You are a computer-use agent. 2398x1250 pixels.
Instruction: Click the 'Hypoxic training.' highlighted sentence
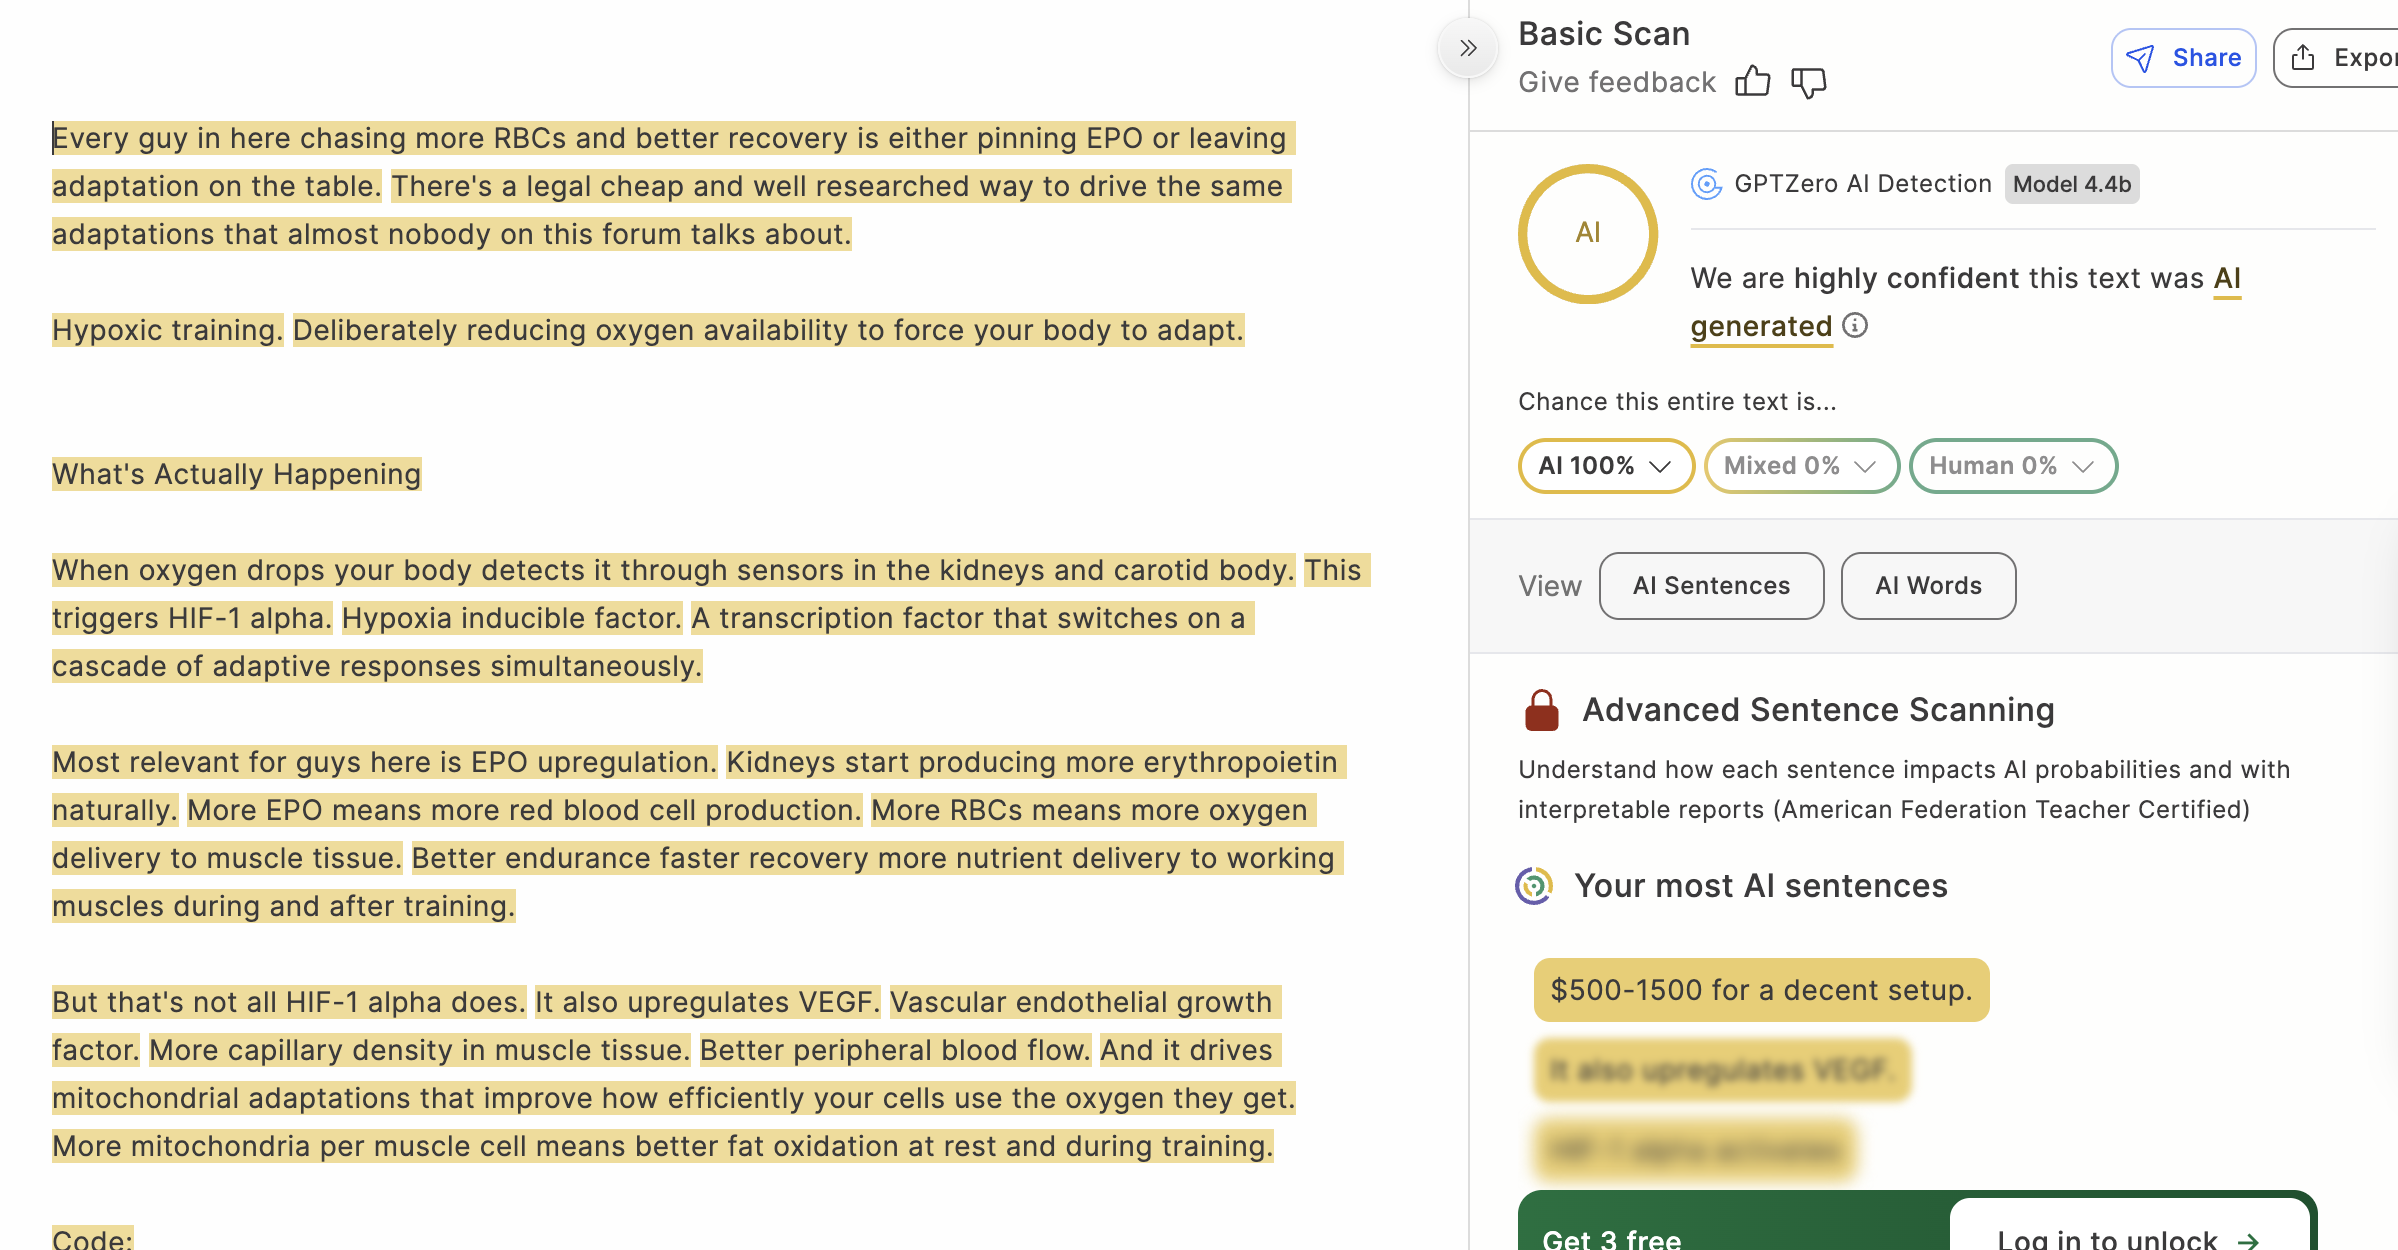(167, 330)
